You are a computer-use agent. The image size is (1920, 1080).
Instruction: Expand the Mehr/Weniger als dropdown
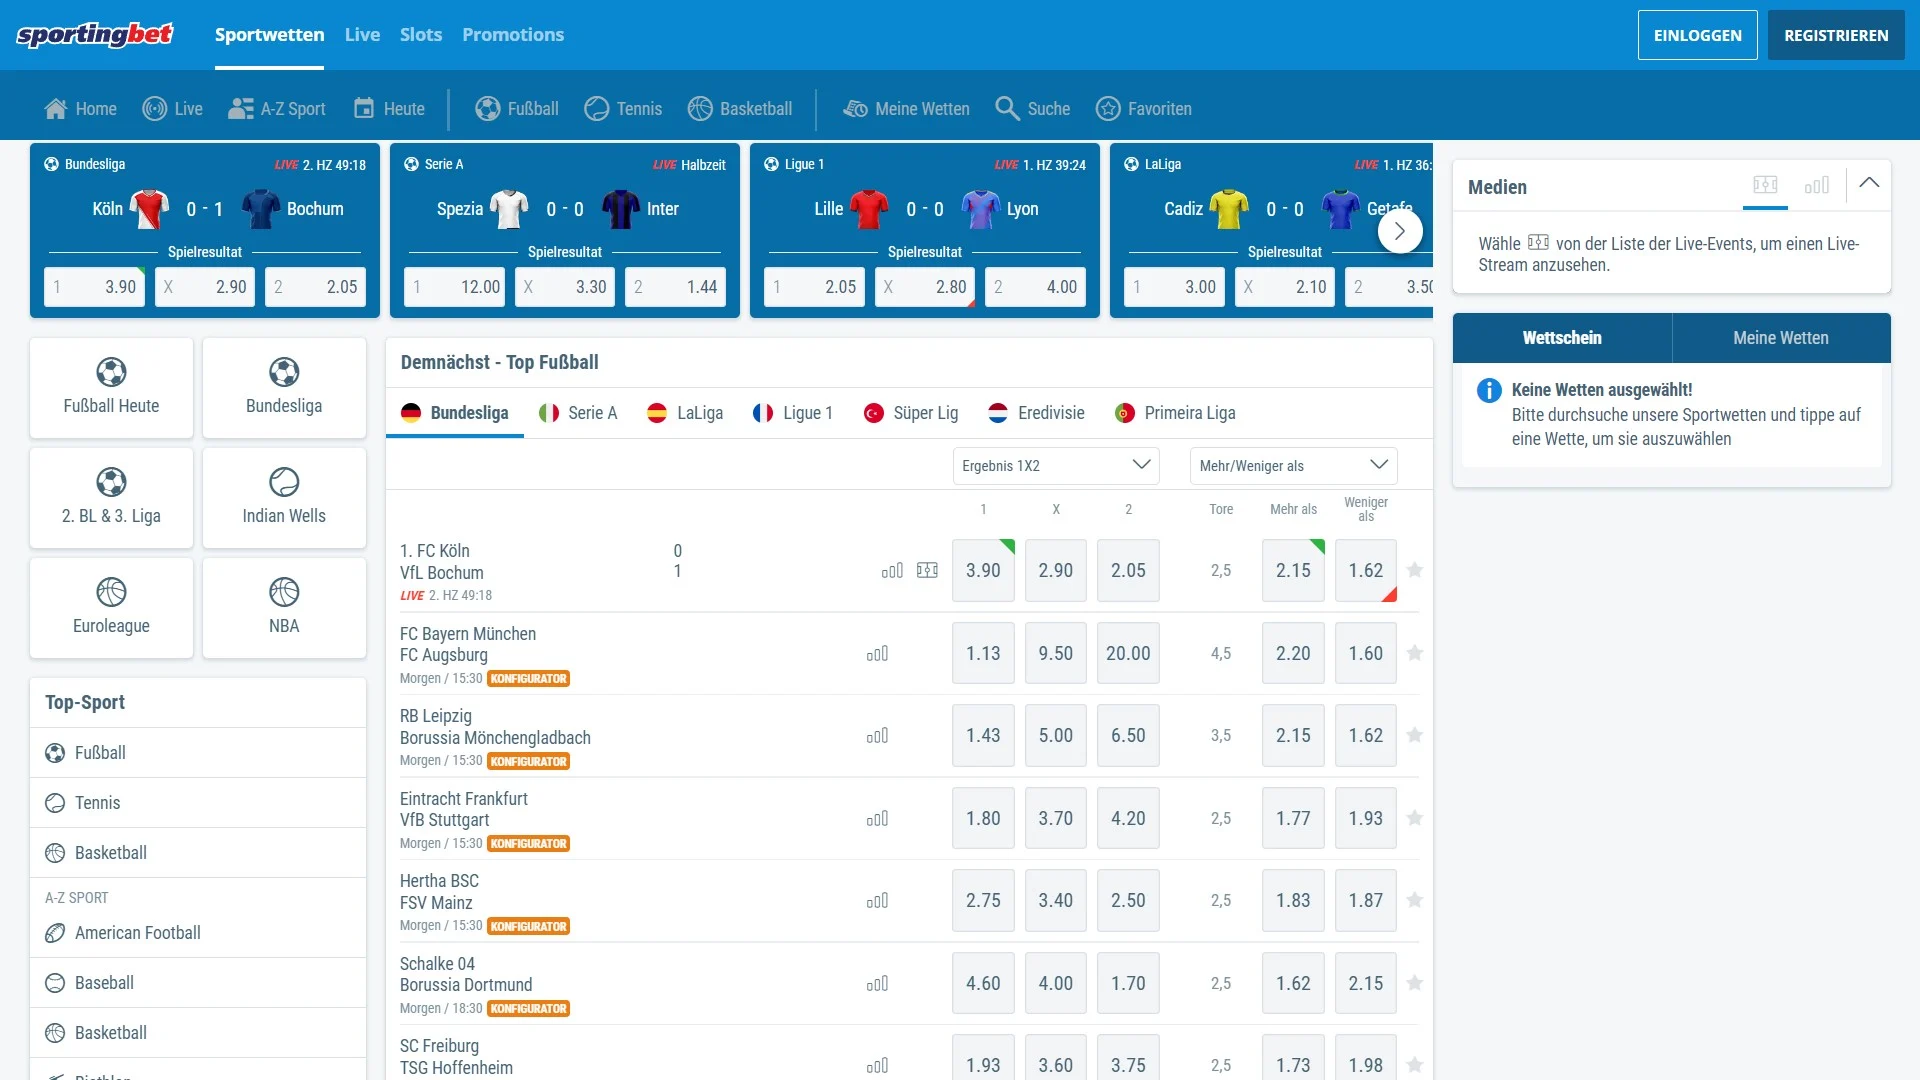[x=1292, y=465]
